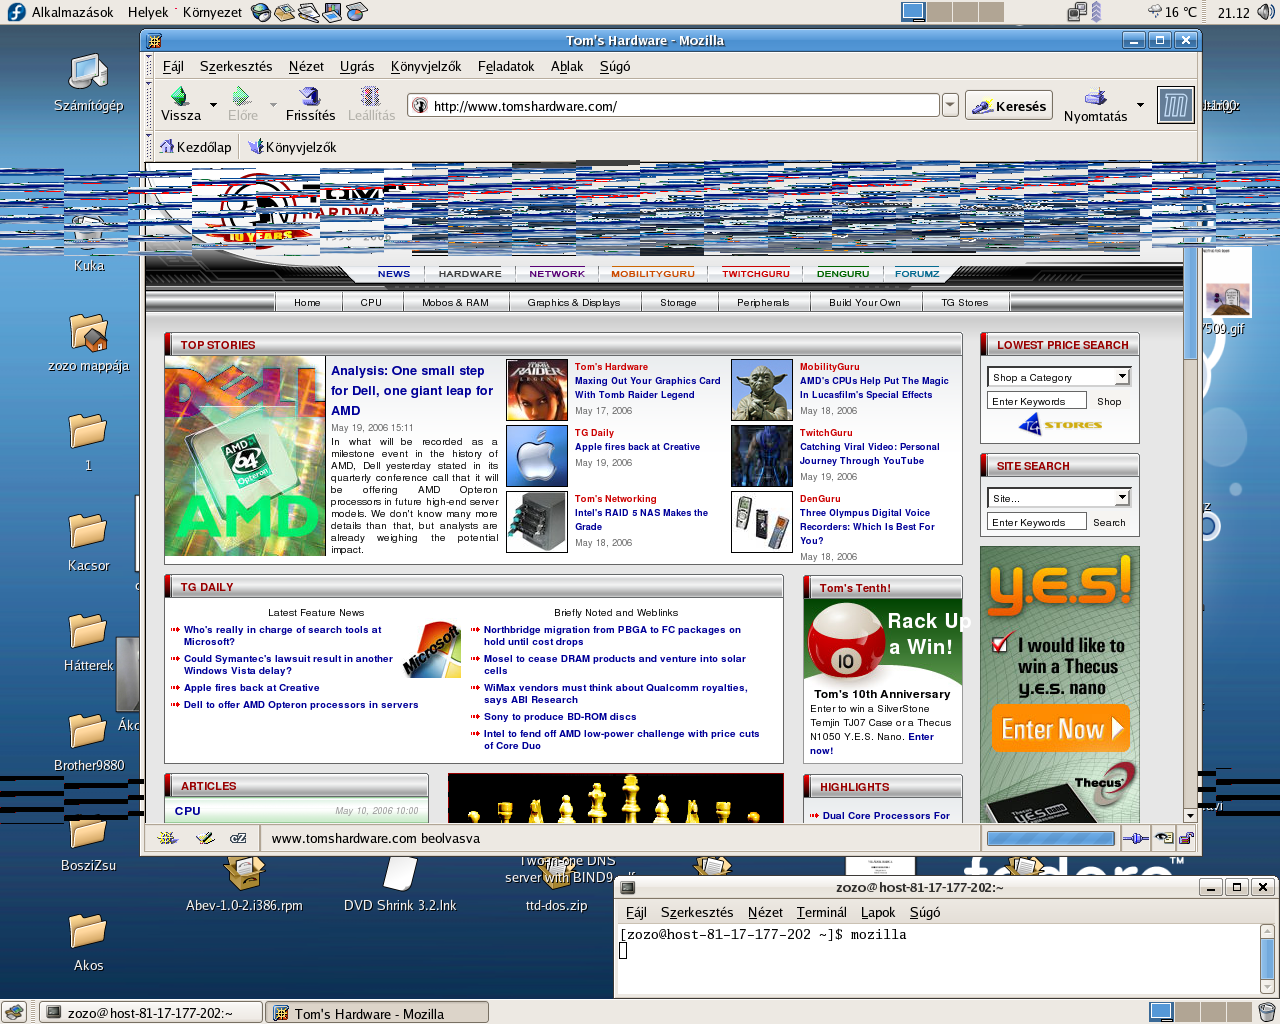Image resolution: width=1280 pixels, height=1024 pixels.
Task: Open the Apple fires back at Creative link
Action: 636,447
